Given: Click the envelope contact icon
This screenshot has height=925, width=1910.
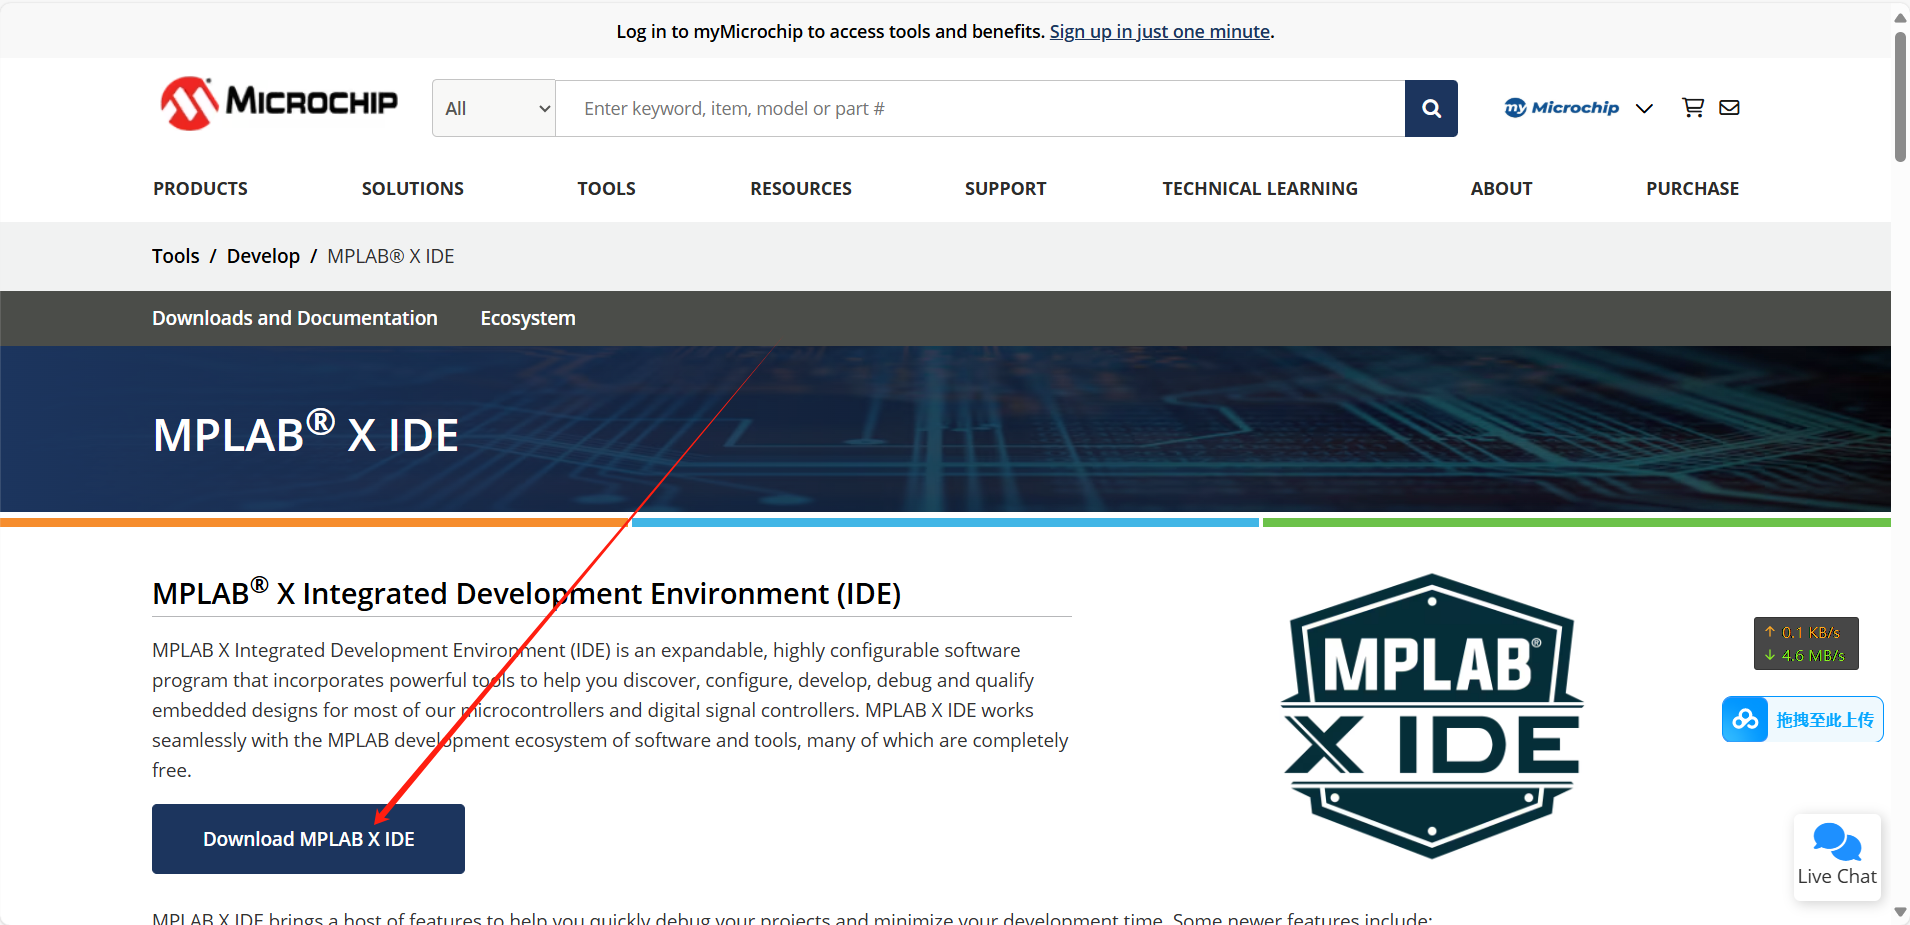Looking at the screenshot, I should click(x=1729, y=107).
